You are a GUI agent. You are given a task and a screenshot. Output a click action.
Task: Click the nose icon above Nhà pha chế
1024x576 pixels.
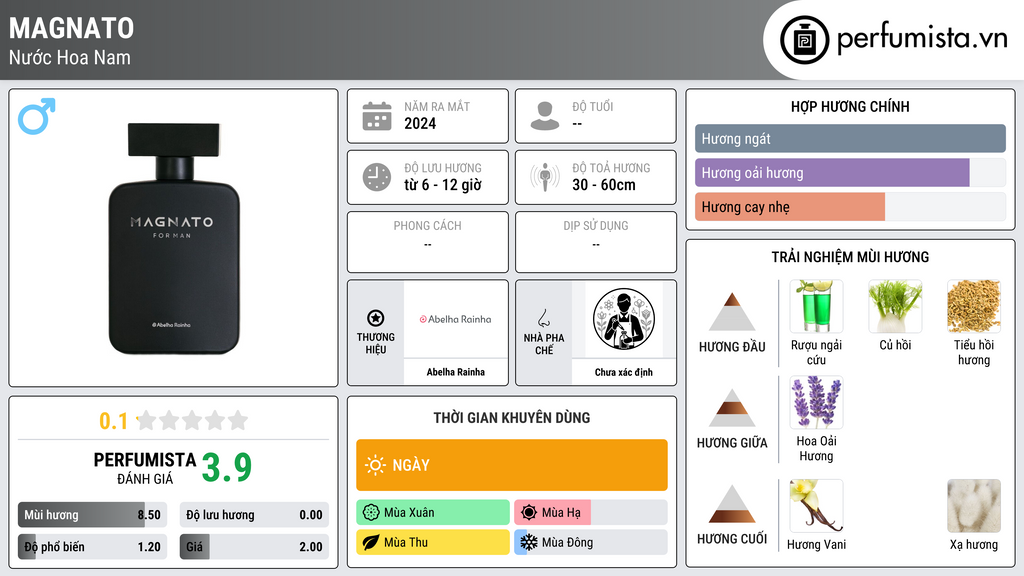click(x=543, y=318)
